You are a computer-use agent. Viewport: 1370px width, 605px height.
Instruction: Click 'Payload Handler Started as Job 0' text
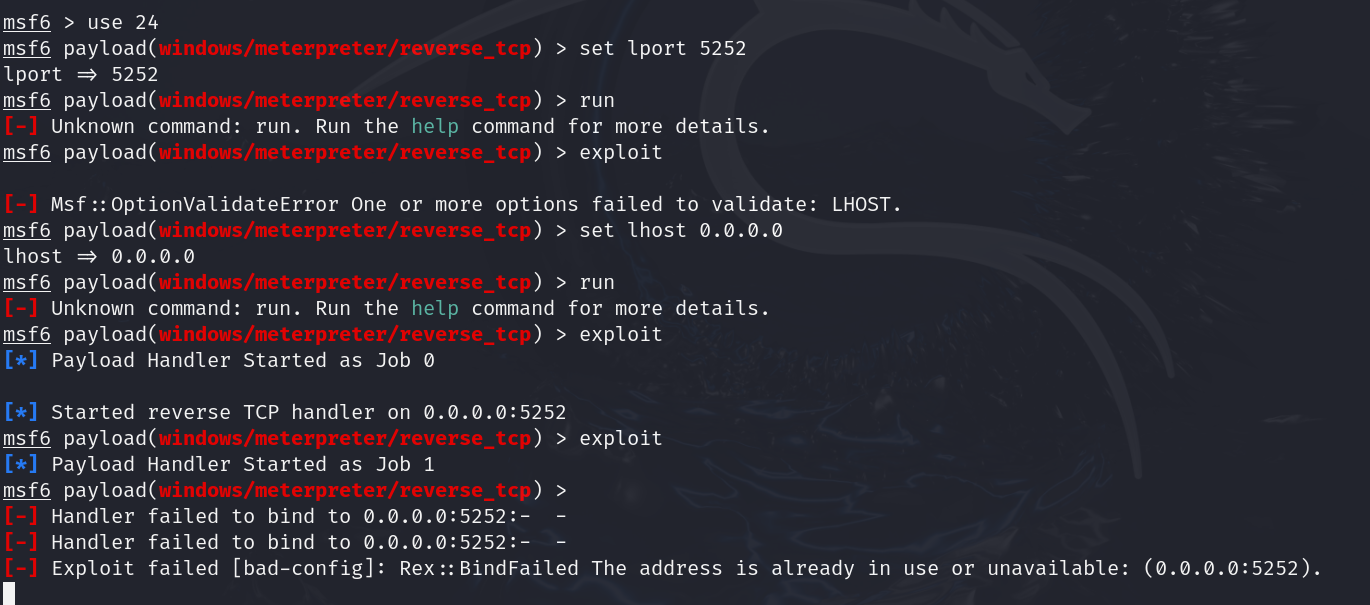pyautogui.click(x=243, y=361)
